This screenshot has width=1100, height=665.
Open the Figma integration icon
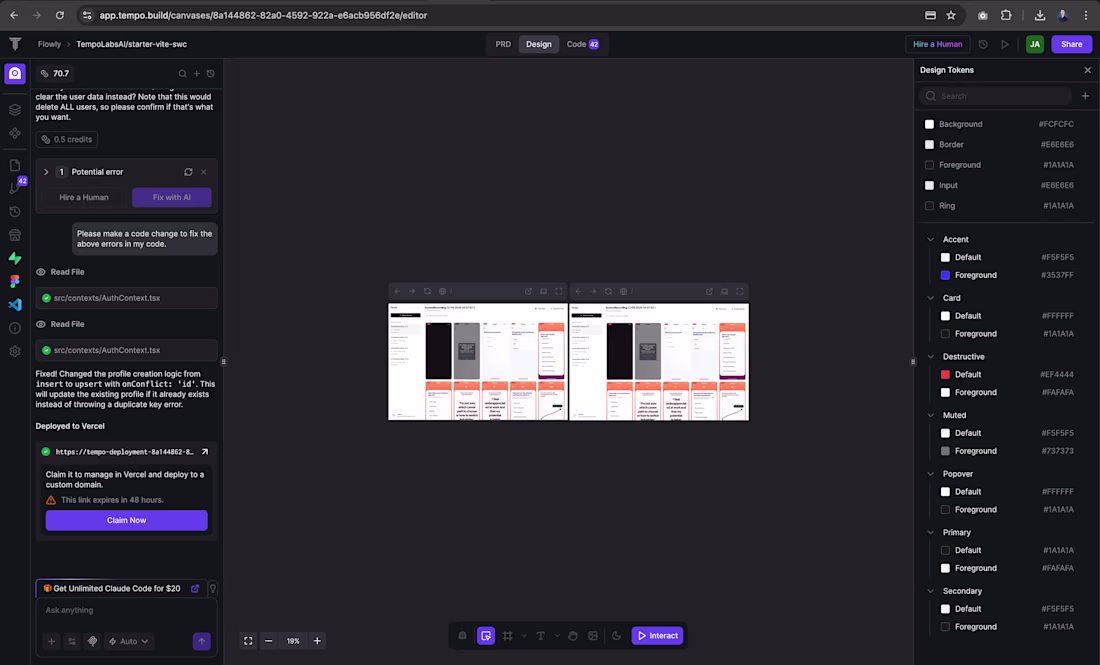click(15, 281)
